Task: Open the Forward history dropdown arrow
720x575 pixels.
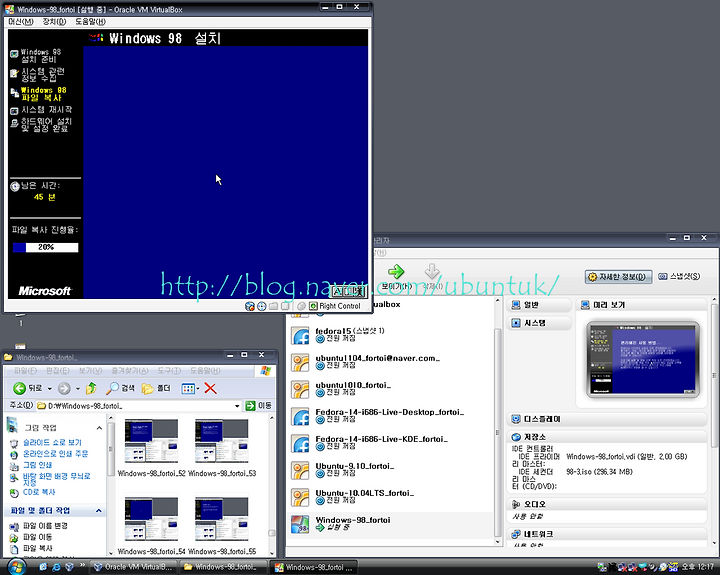Action: 78,389
